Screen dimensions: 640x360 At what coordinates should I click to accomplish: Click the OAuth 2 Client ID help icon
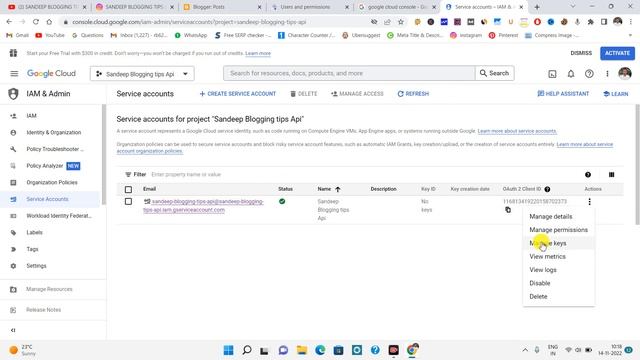[547, 189]
